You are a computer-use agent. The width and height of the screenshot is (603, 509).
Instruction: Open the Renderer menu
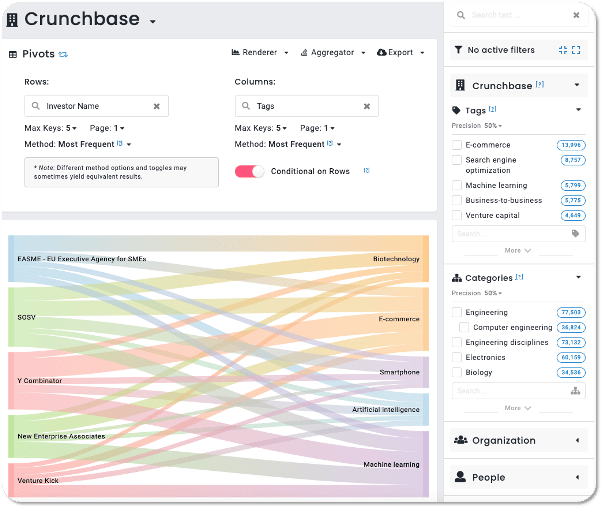click(260, 52)
